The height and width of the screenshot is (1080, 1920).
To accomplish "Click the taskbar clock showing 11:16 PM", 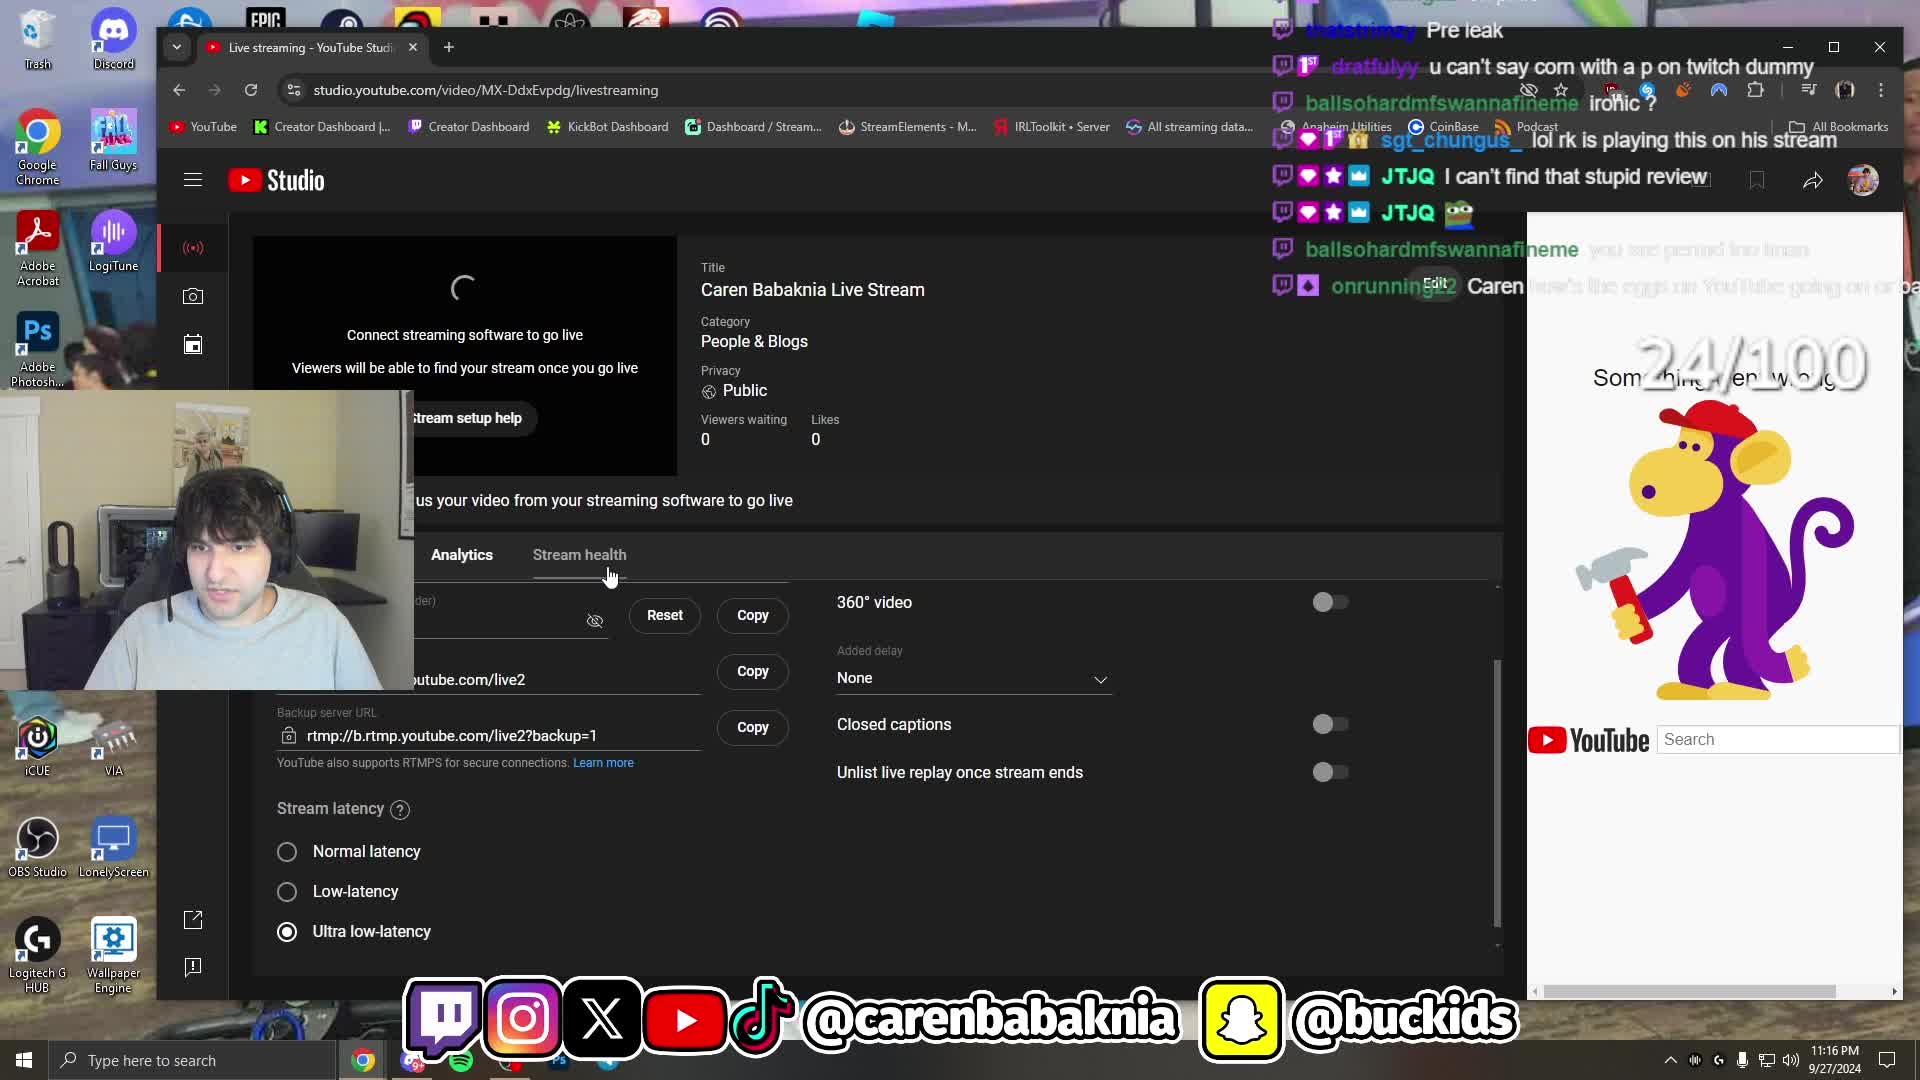I will (x=1834, y=1060).
